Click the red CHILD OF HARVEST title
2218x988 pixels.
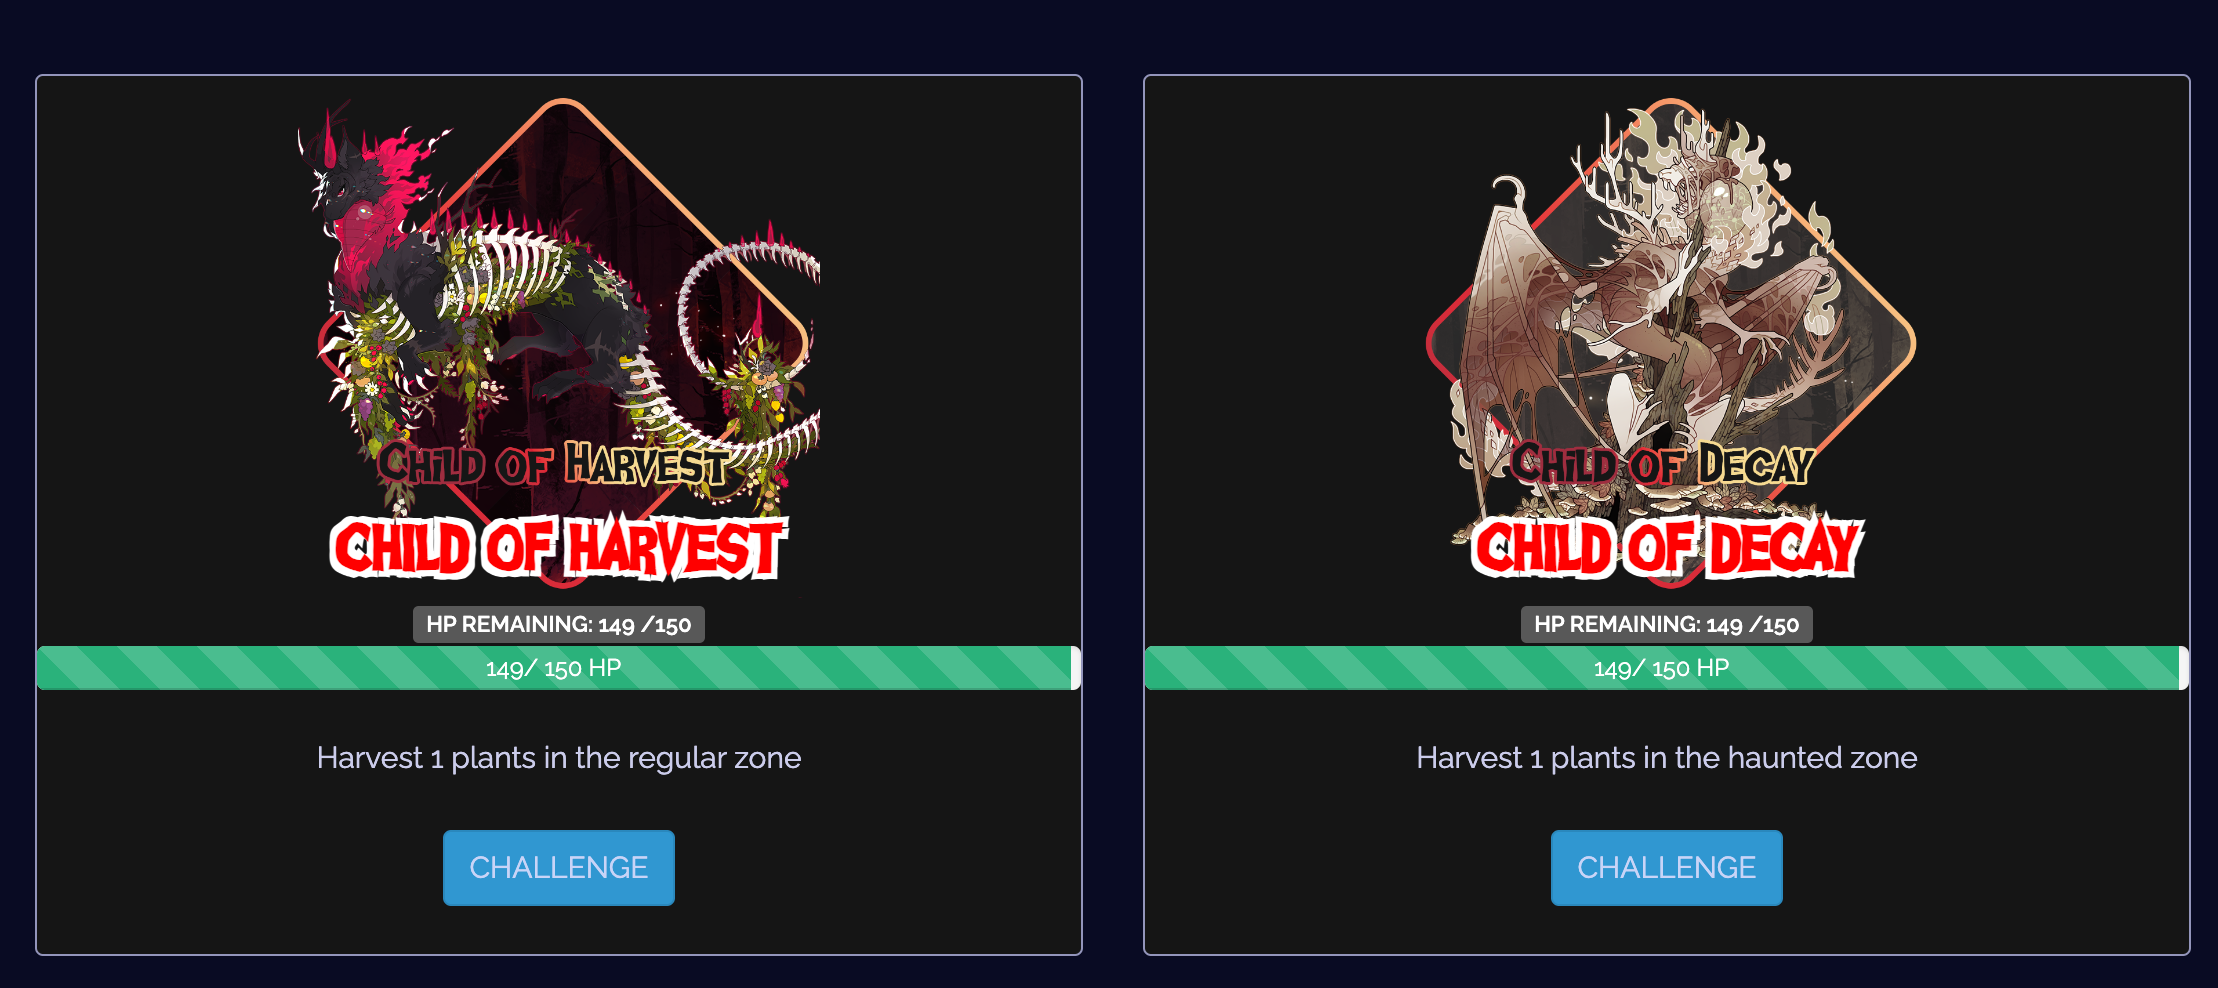click(558, 548)
